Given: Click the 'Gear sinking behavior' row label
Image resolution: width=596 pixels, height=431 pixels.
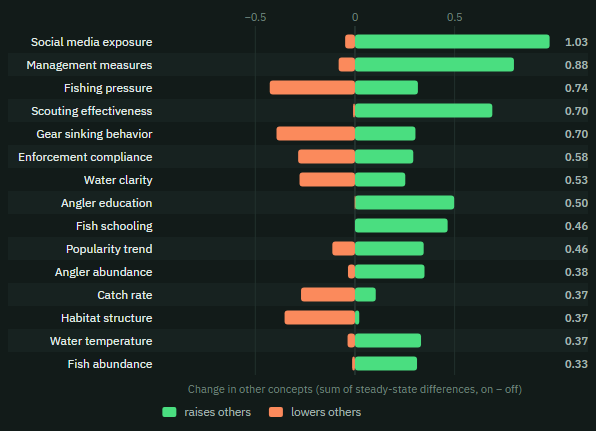Looking at the screenshot, I should click(94, 134).
